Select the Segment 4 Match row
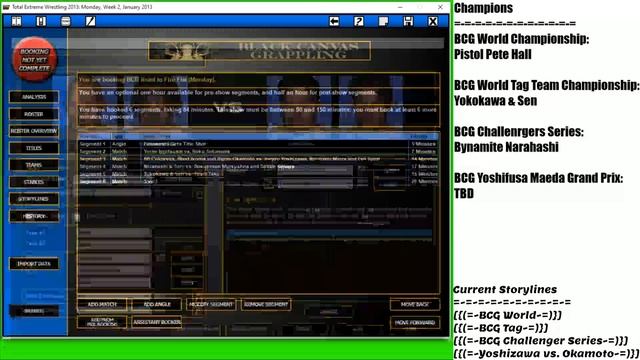The width and height of the screenshot is (640, 360). point(258,167)
